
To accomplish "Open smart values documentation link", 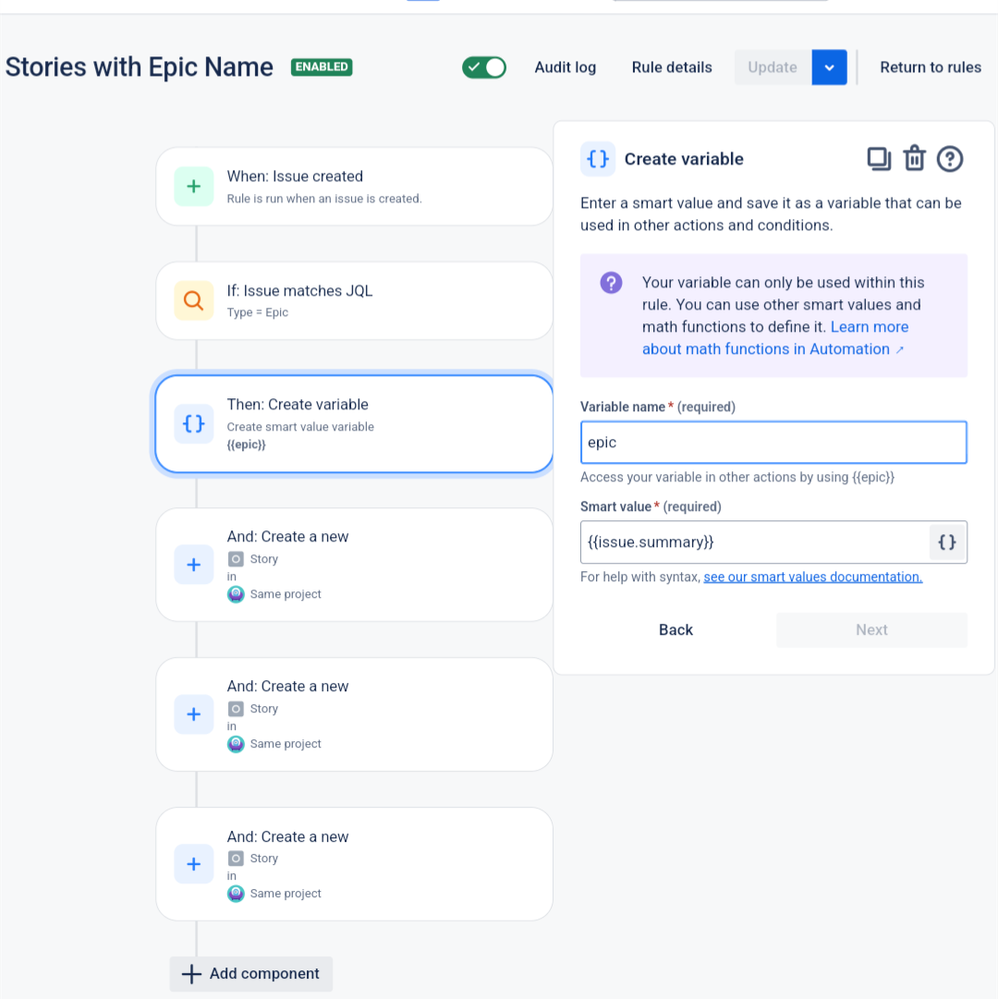I will coord(813,577).
